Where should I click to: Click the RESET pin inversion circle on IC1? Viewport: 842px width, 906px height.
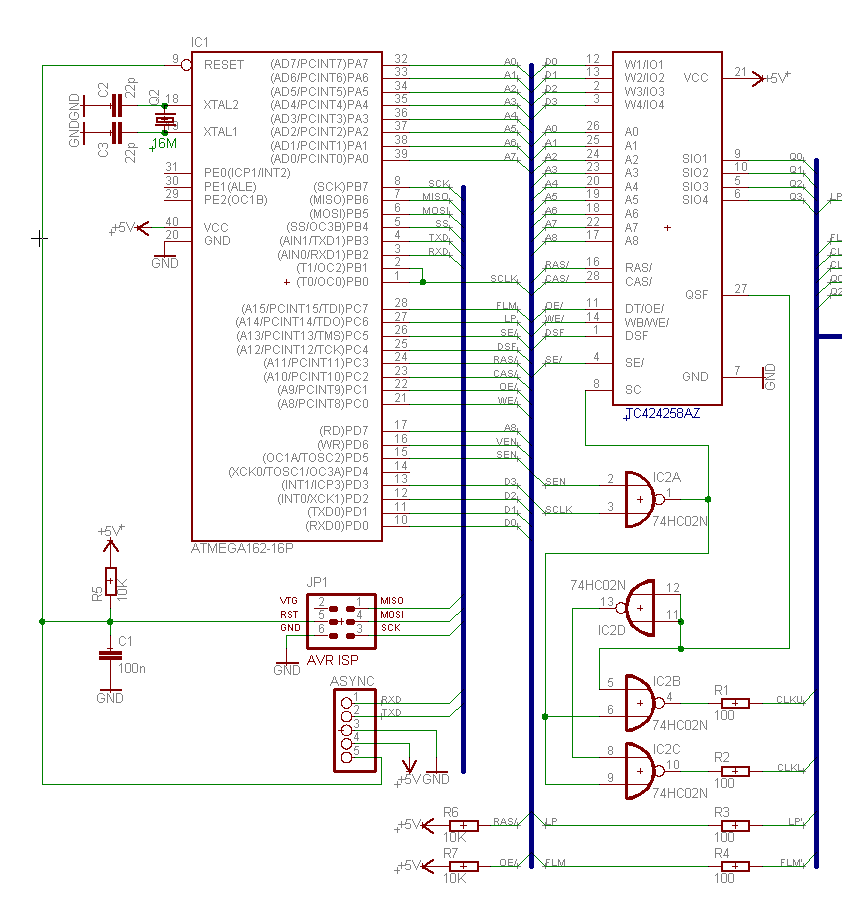pyautogui.click(x=186, y=65)
